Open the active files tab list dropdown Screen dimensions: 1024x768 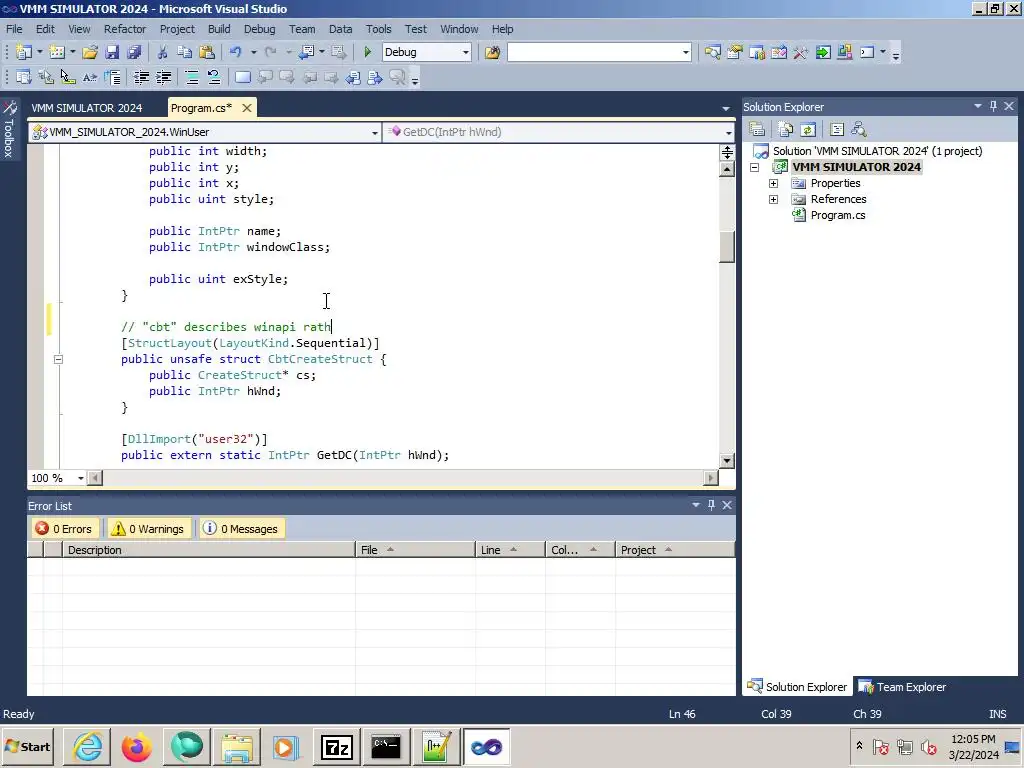pos(726,108)
